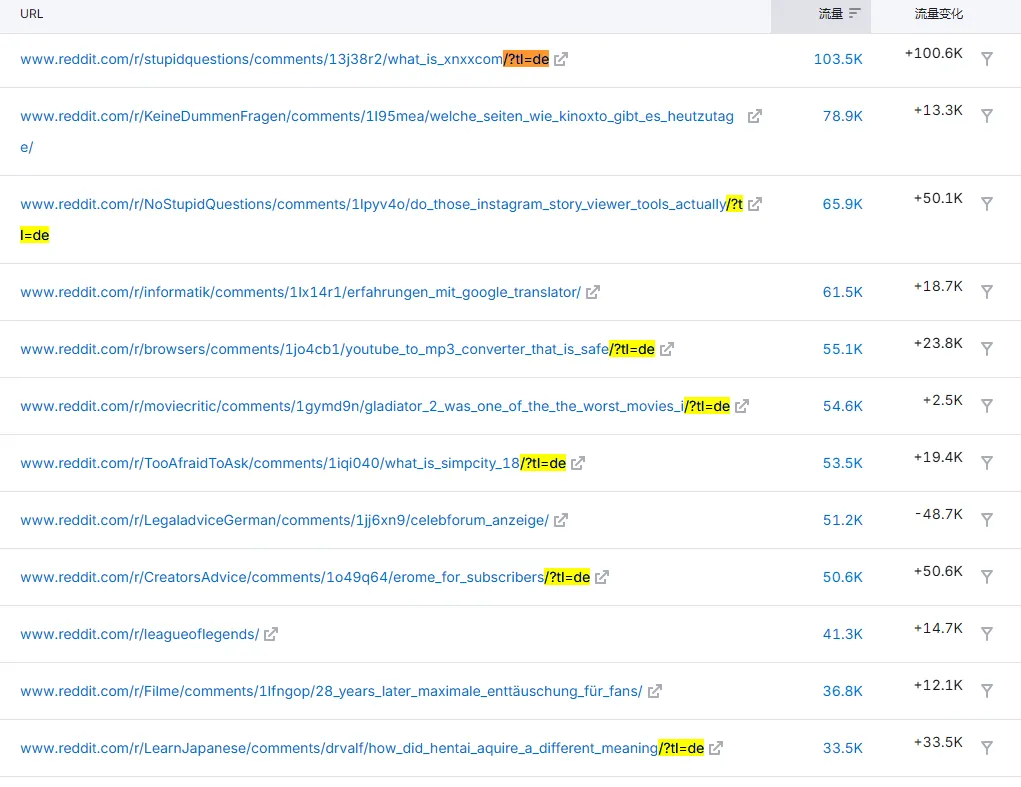Open the moviecritic gladiator_2 link
The image size is (1021, 787).
(x=375, y=406)
